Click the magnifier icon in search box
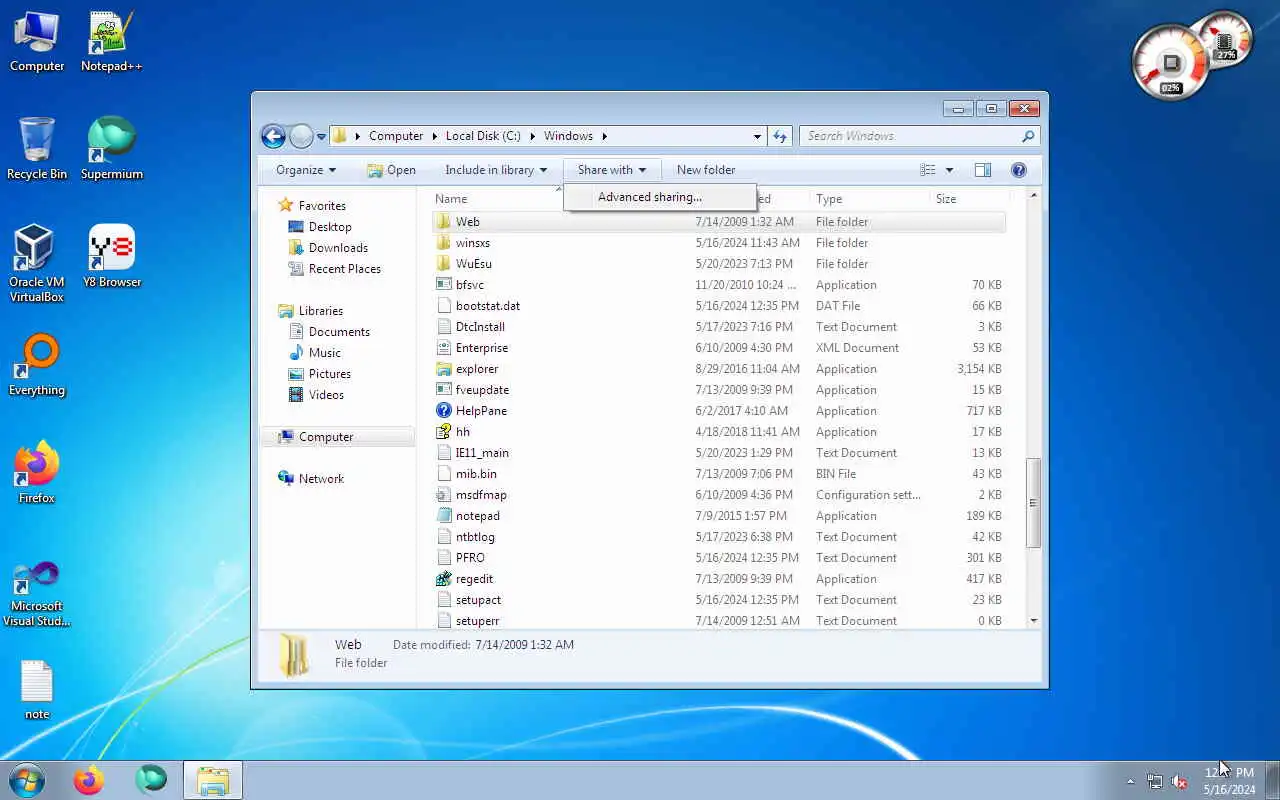The width and height of the screenshot is (1280, 800). coord(1028,136)
